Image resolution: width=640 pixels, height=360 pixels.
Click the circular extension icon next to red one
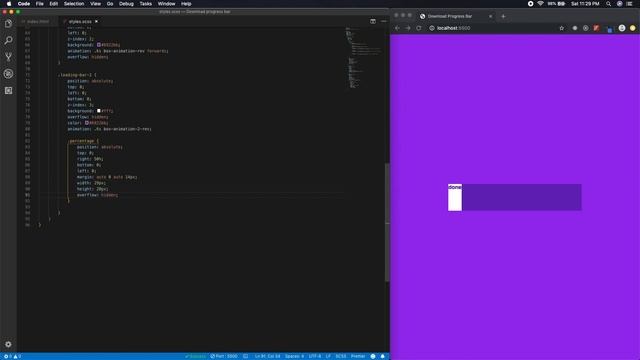click(586, 28)
